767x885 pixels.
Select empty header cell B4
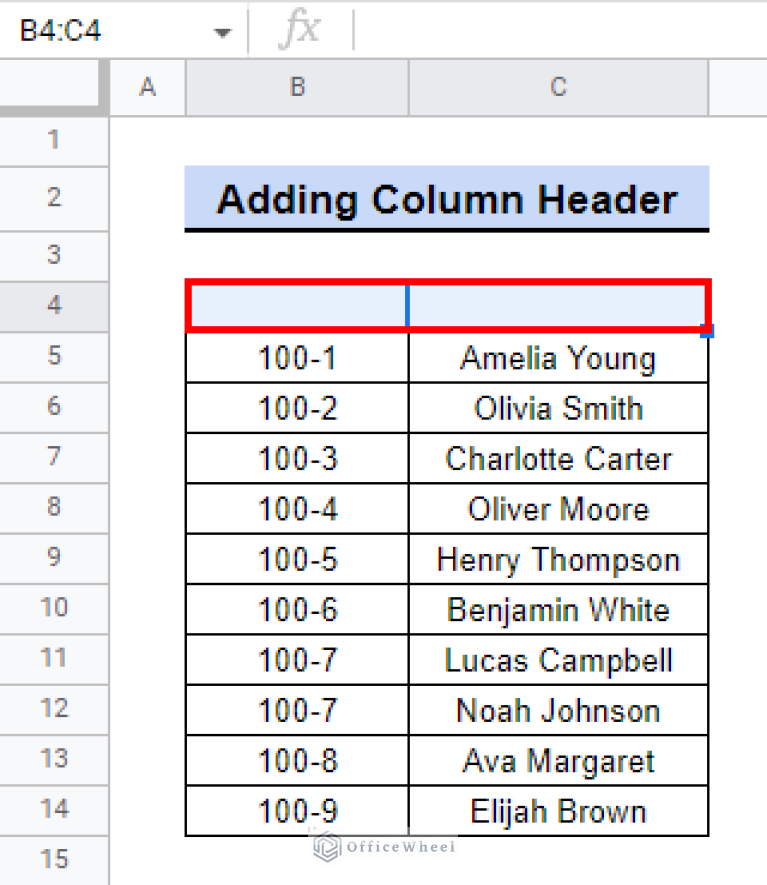297,305
